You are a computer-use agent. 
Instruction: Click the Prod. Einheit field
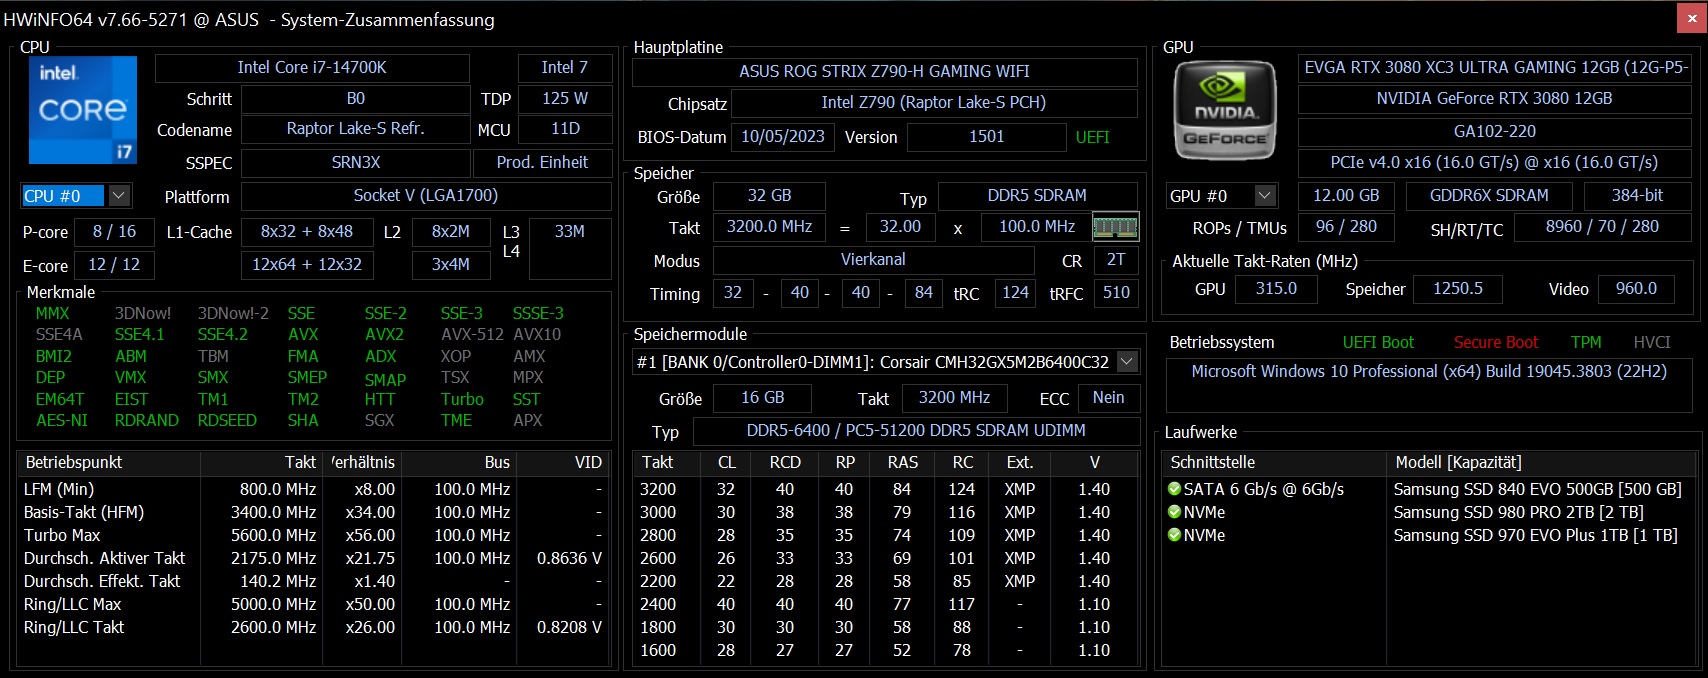(x=542, y=163)
